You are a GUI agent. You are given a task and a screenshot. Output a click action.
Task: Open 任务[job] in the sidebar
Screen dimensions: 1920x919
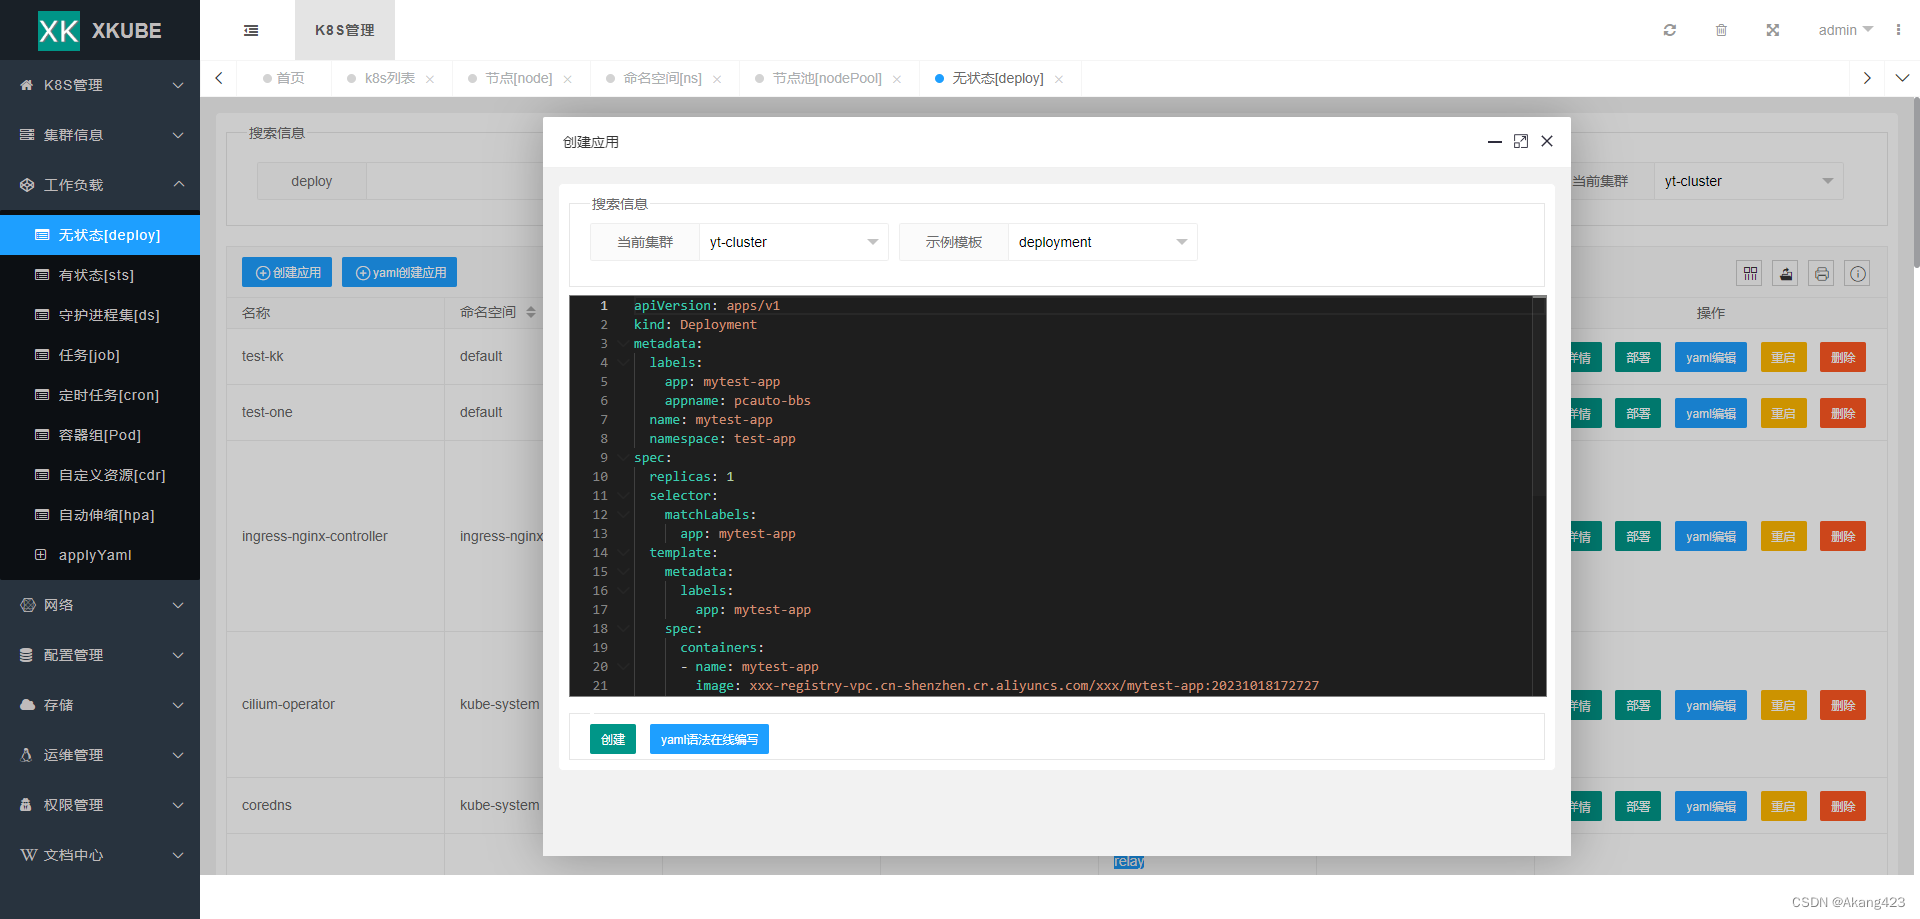tap(100, 355)
